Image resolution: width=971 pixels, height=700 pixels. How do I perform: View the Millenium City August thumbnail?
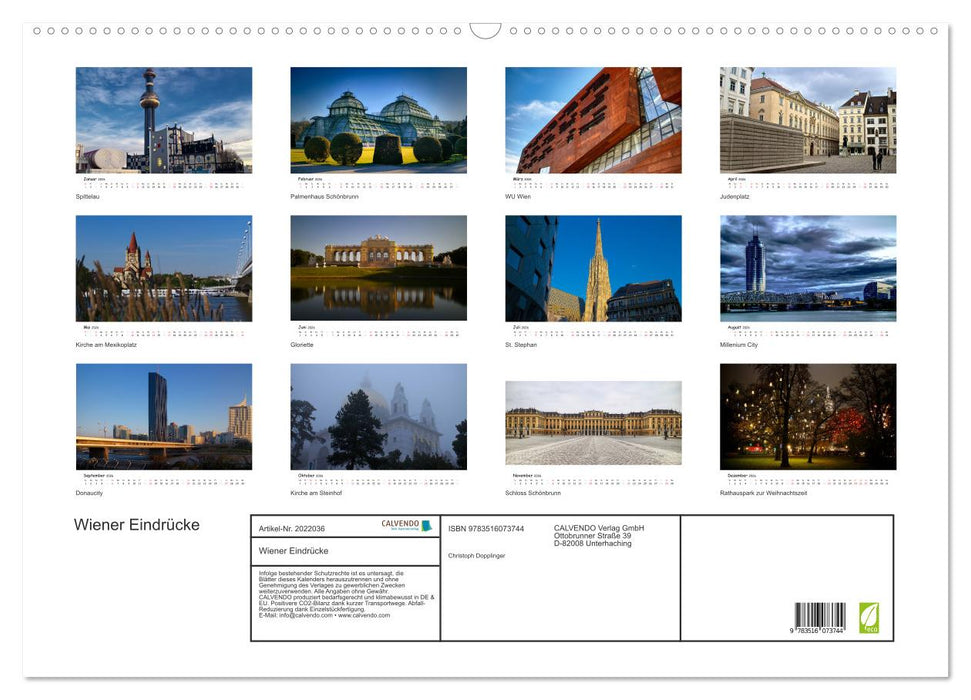coord(807,268)
